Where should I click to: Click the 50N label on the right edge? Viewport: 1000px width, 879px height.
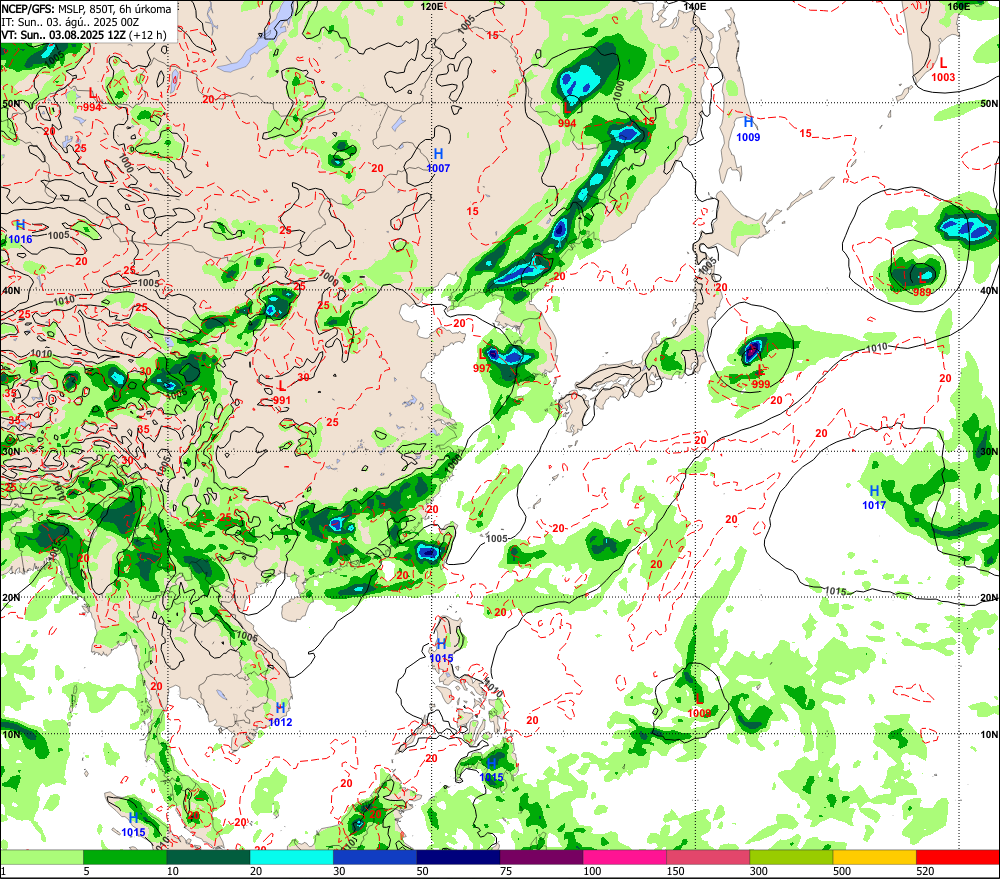pos(989,103)
